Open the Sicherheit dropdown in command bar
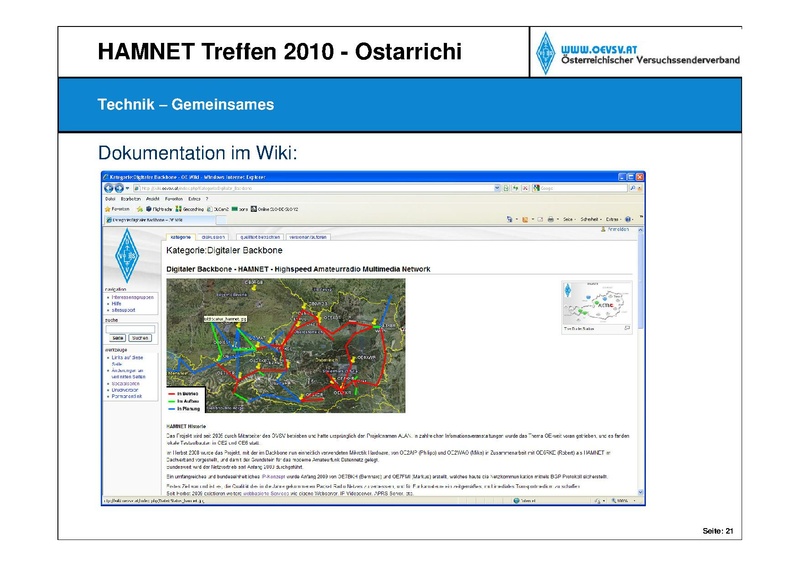 tap(591, 219)
